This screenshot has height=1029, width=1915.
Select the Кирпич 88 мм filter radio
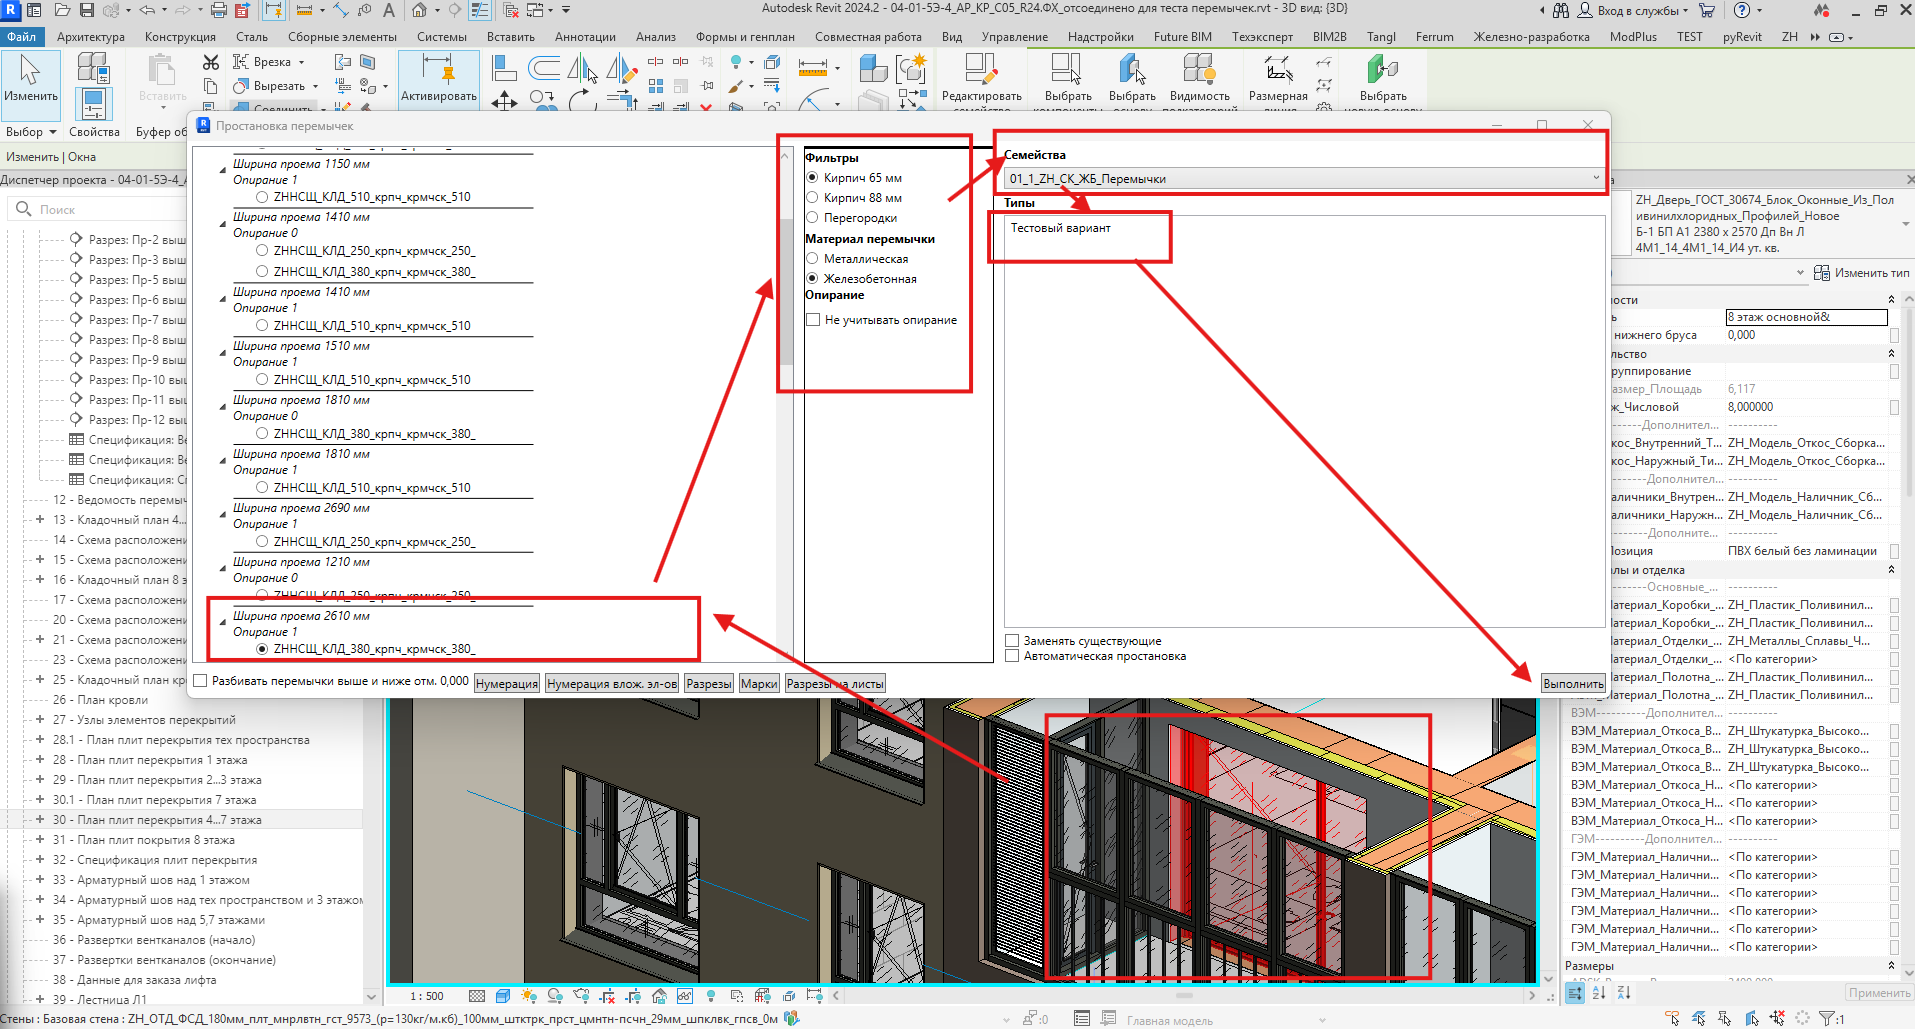click(x=812, y=197)
